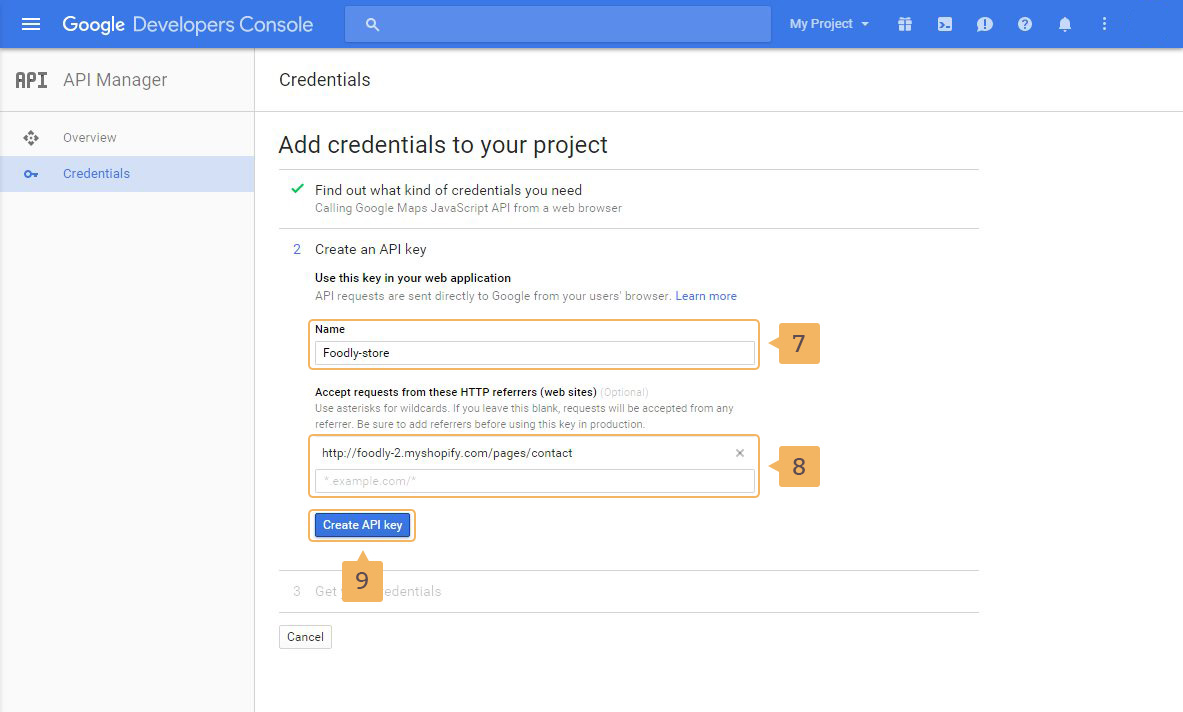1183x712 pixels.
Task: Open the hamburger navigation menu
Action: 31,24
